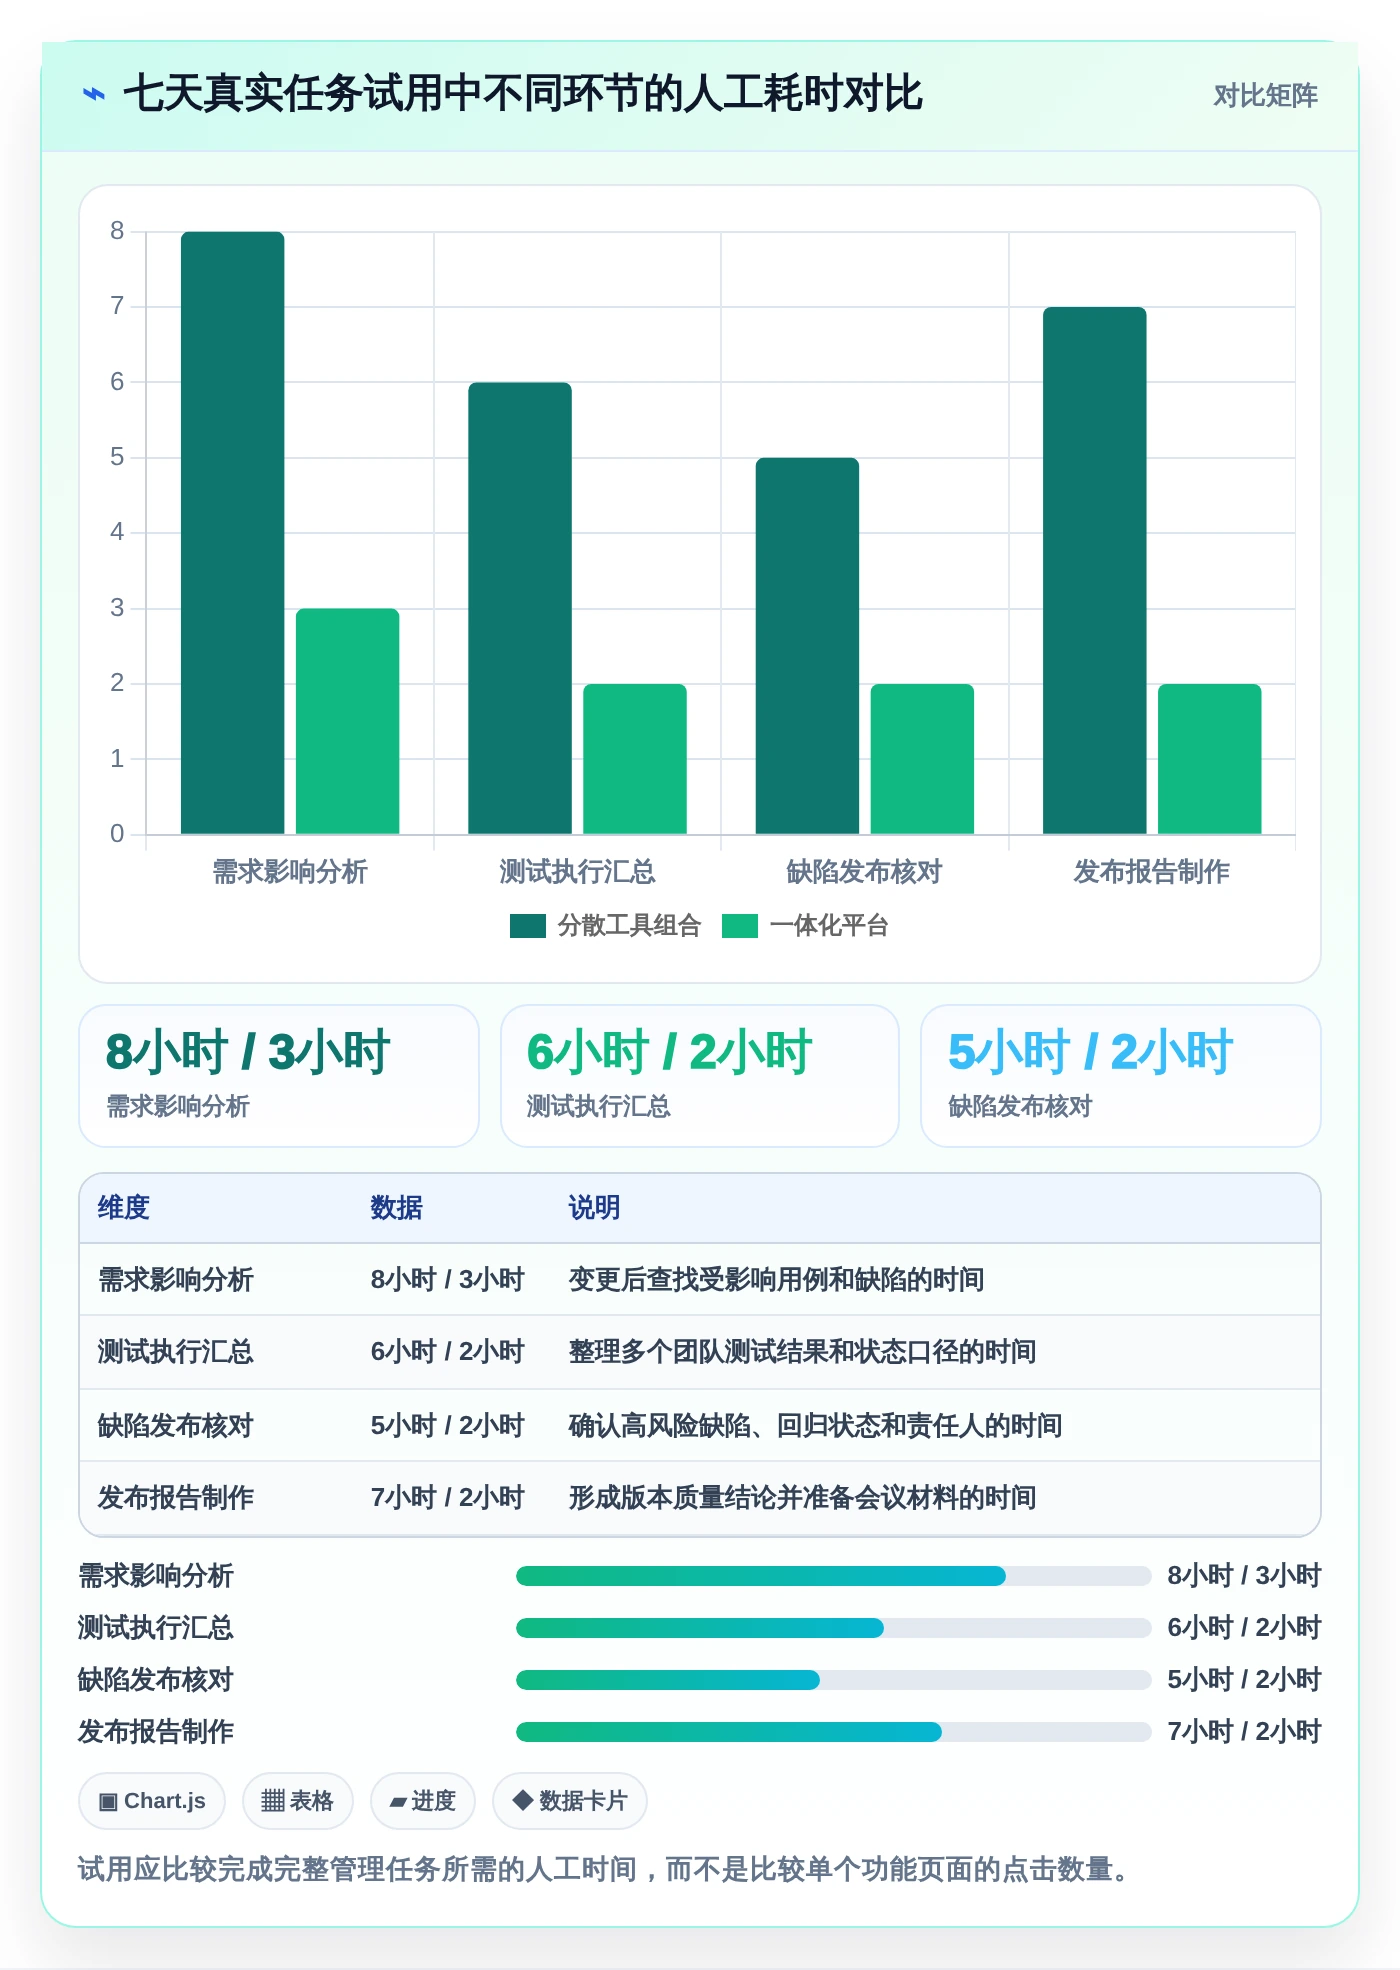Click table cell 需求影响分析

pos(176,1280)
